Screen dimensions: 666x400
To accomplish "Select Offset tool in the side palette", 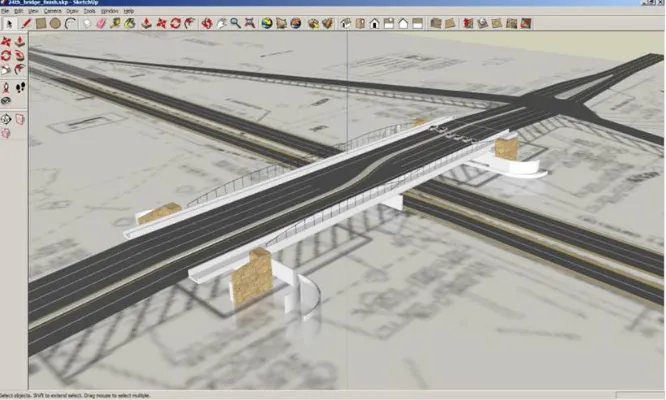I will 20,69.
